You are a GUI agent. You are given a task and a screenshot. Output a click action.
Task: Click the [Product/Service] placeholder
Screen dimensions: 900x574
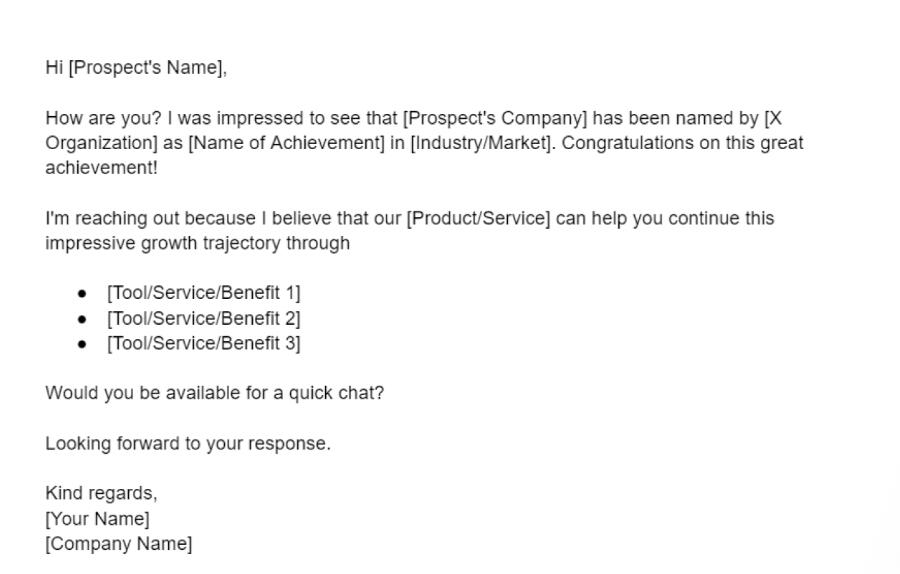click(478, 218)
